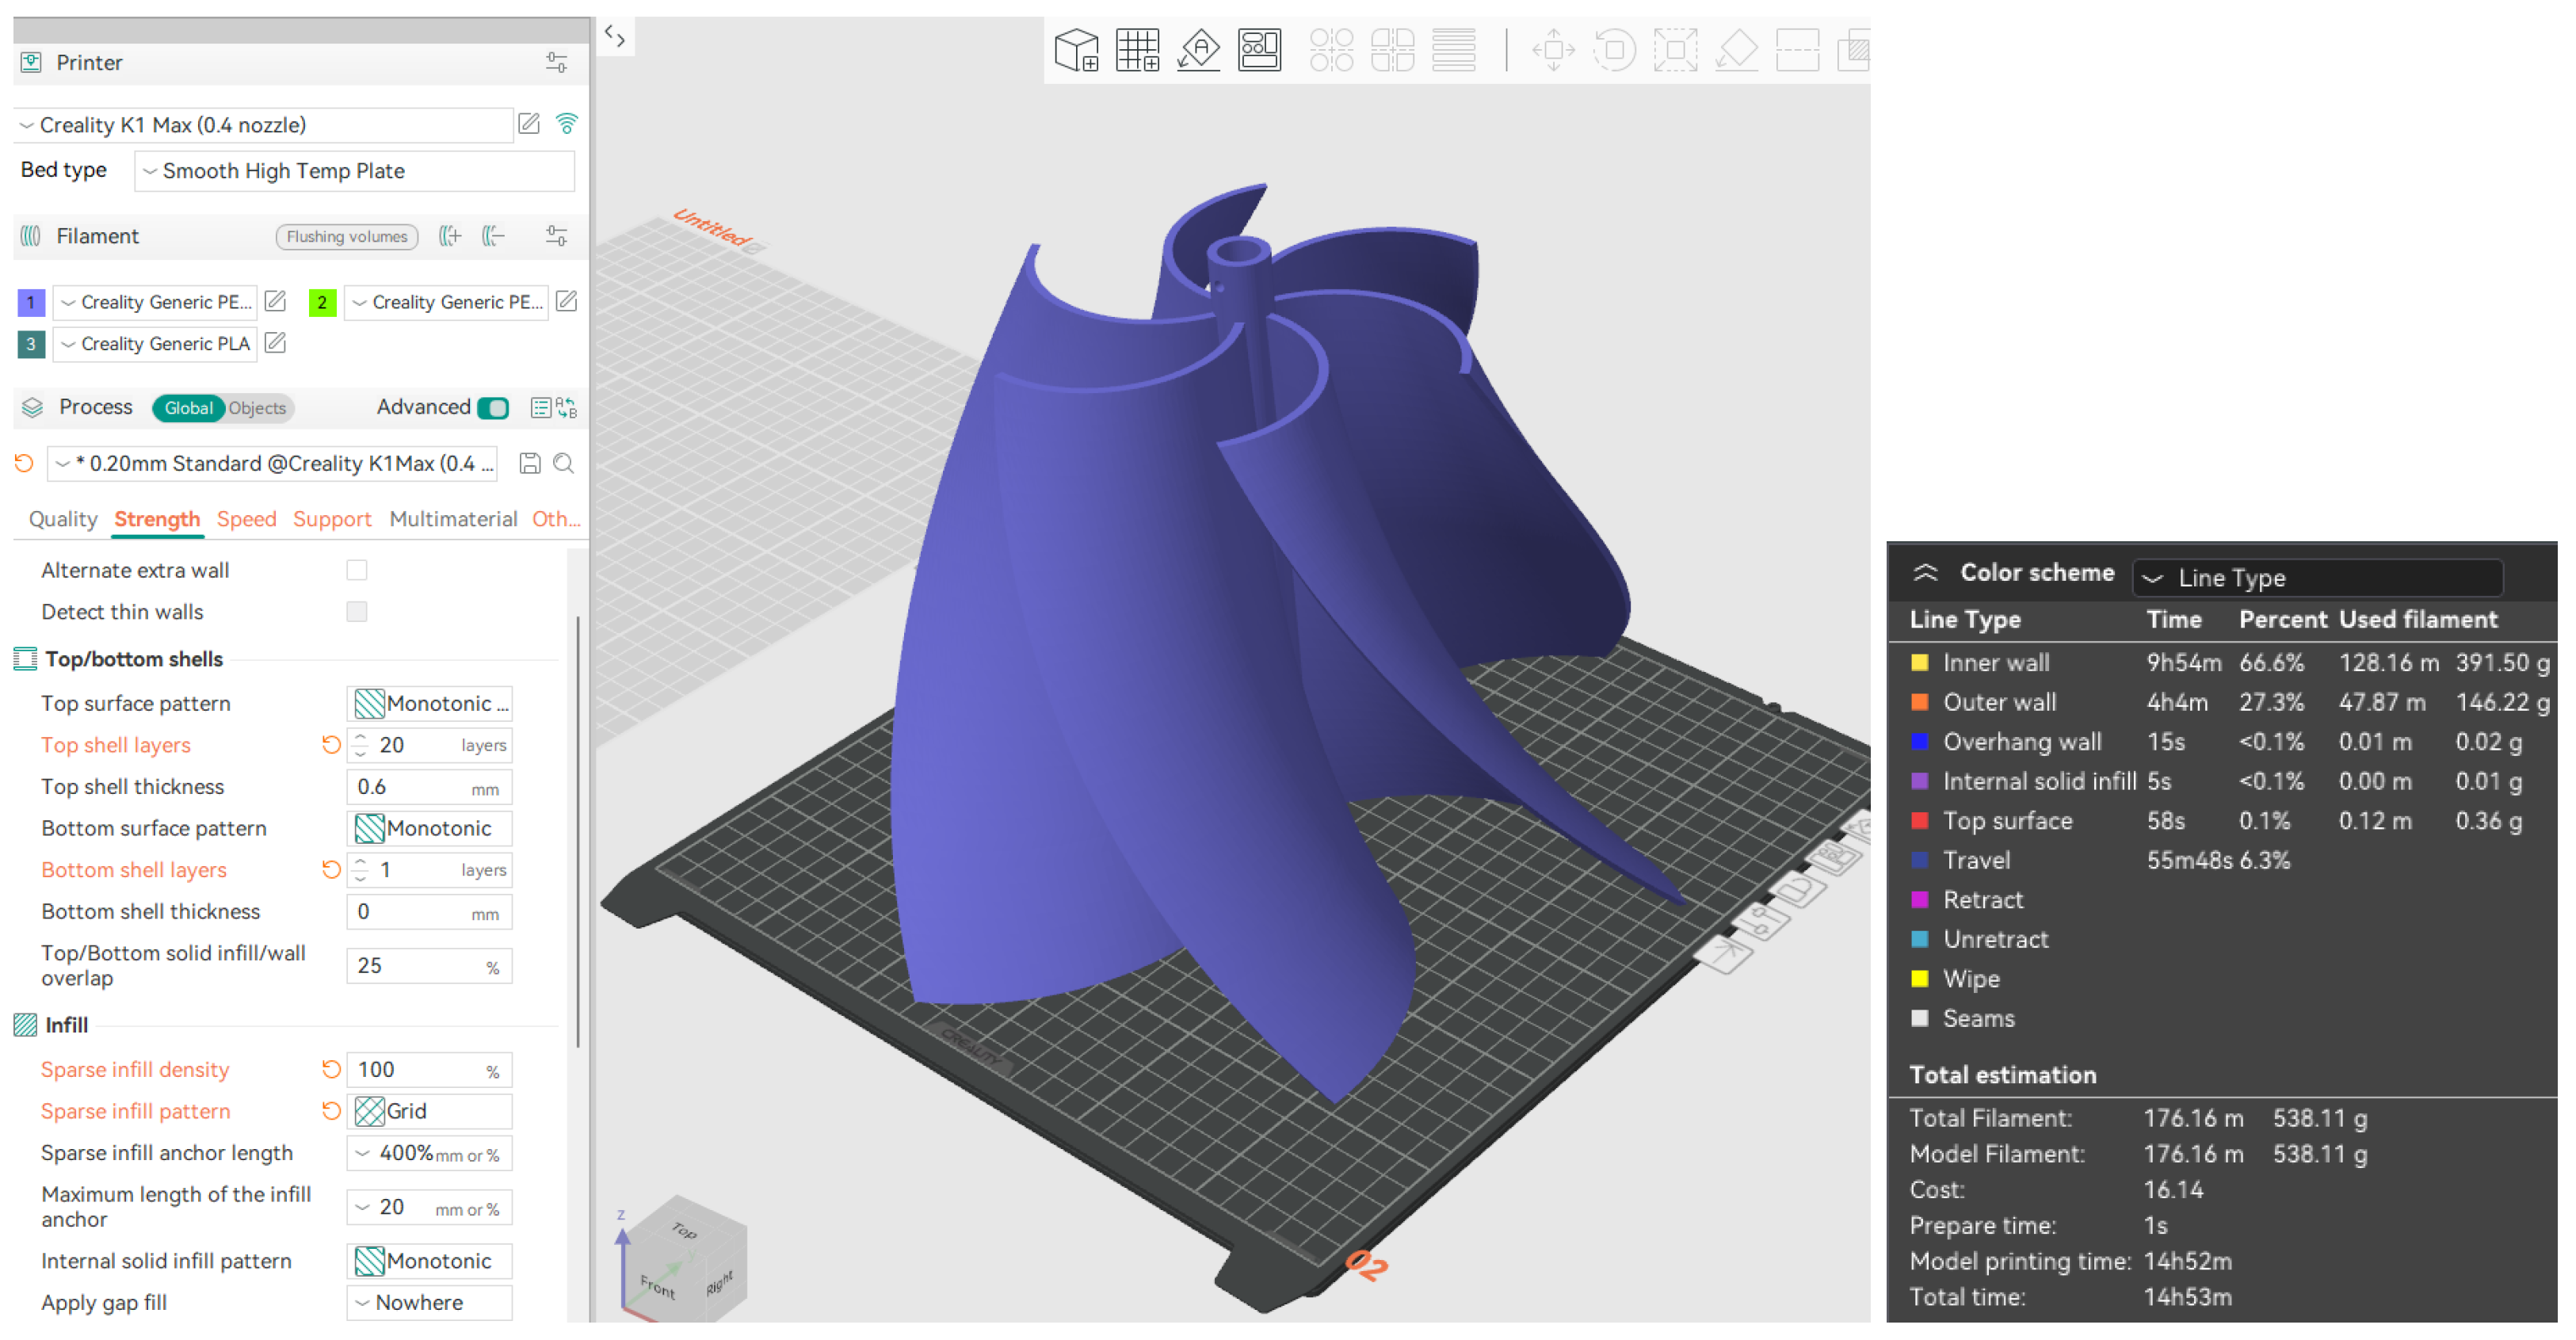This screenshot has width=2576, height=1340.
Task: Save the process preset with disk icon
Action: click(x=530, y=463)
